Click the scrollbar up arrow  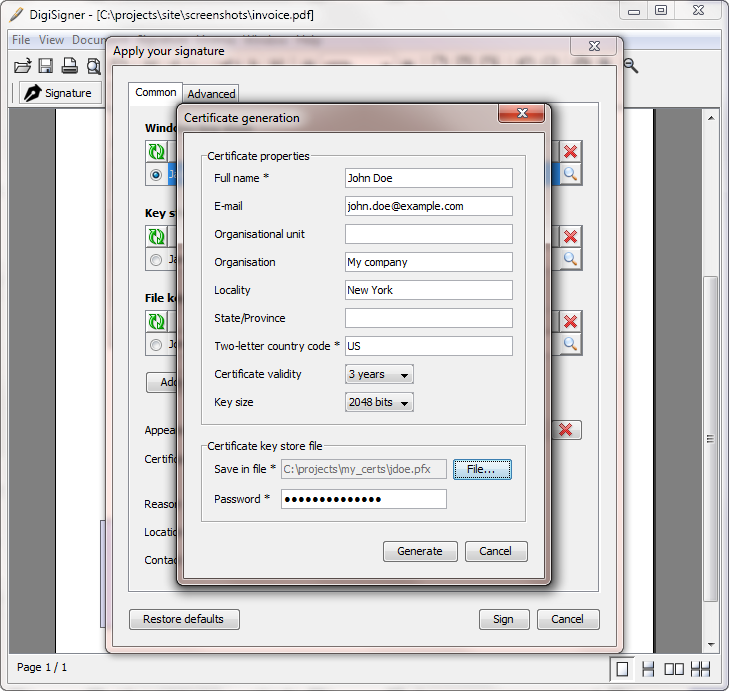point(711,118)
